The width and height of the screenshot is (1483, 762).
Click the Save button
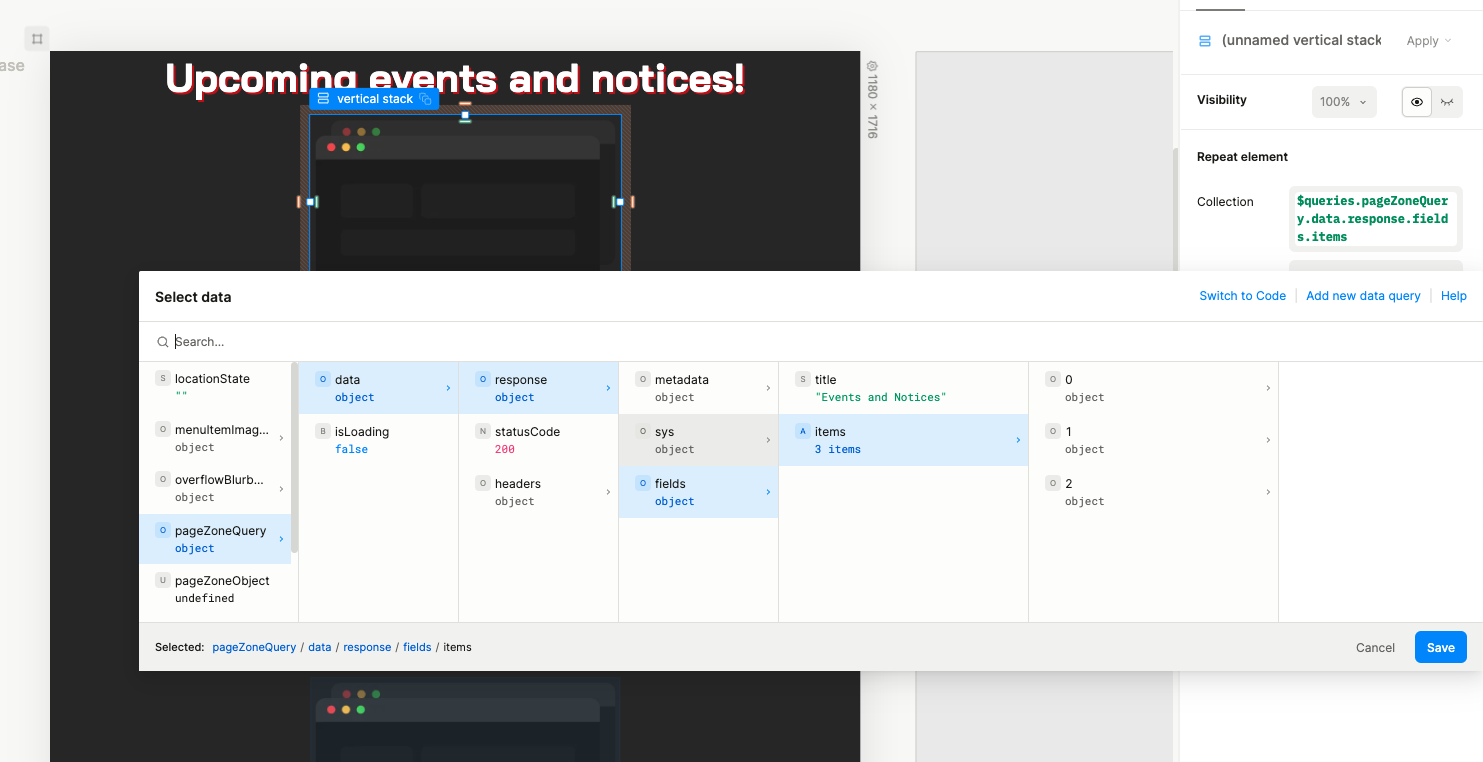[x=1440, y=647]
